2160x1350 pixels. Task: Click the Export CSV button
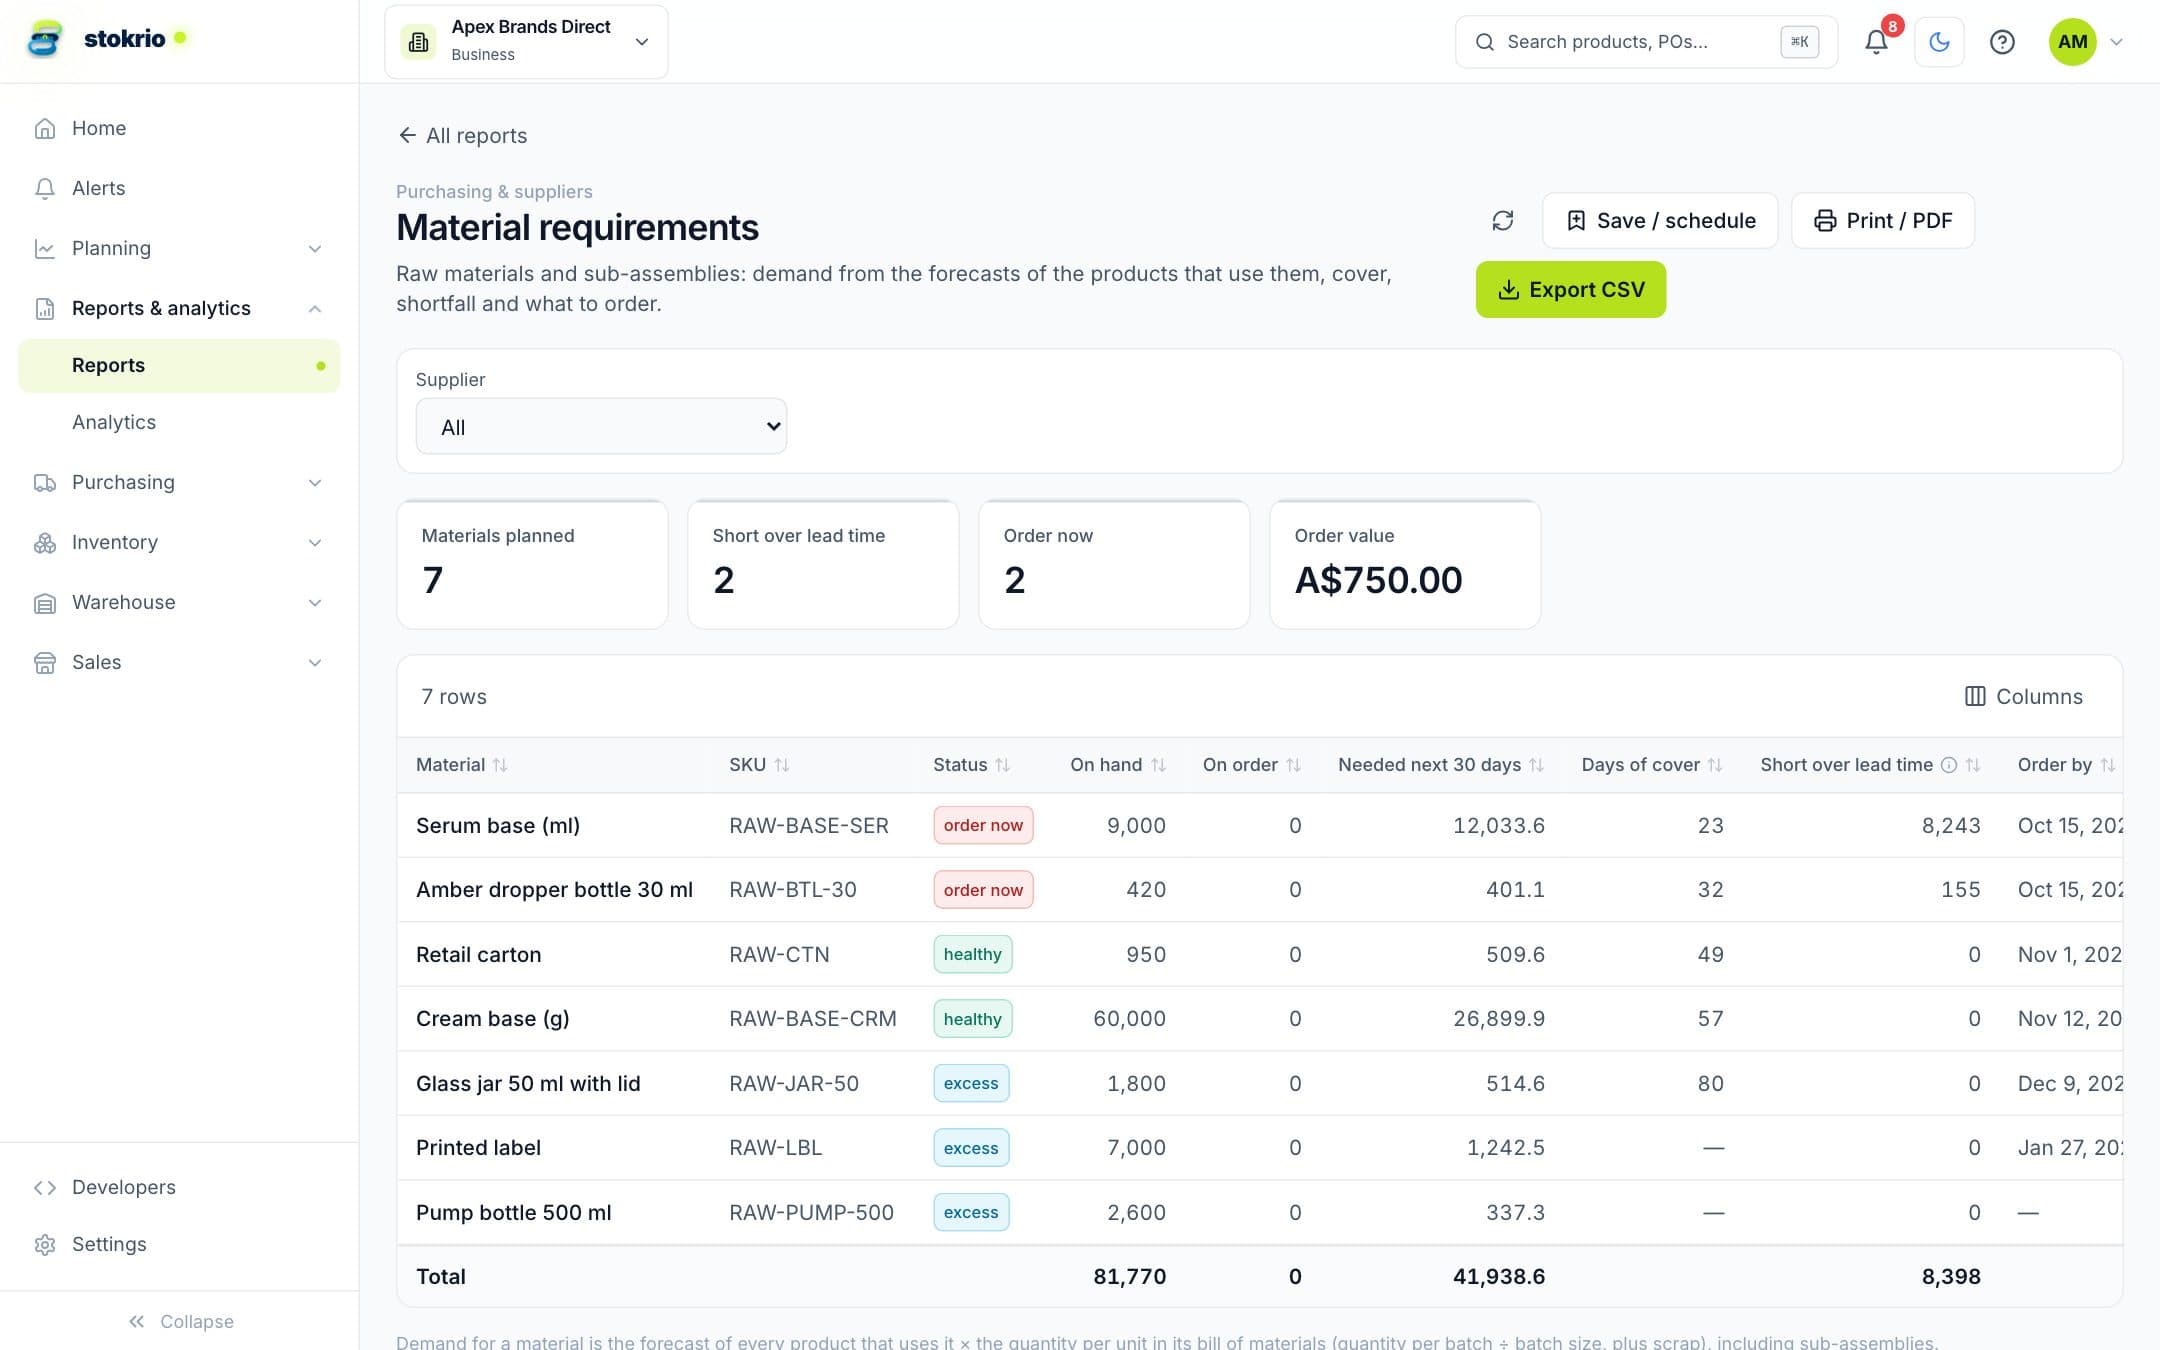pos(1570,289)
